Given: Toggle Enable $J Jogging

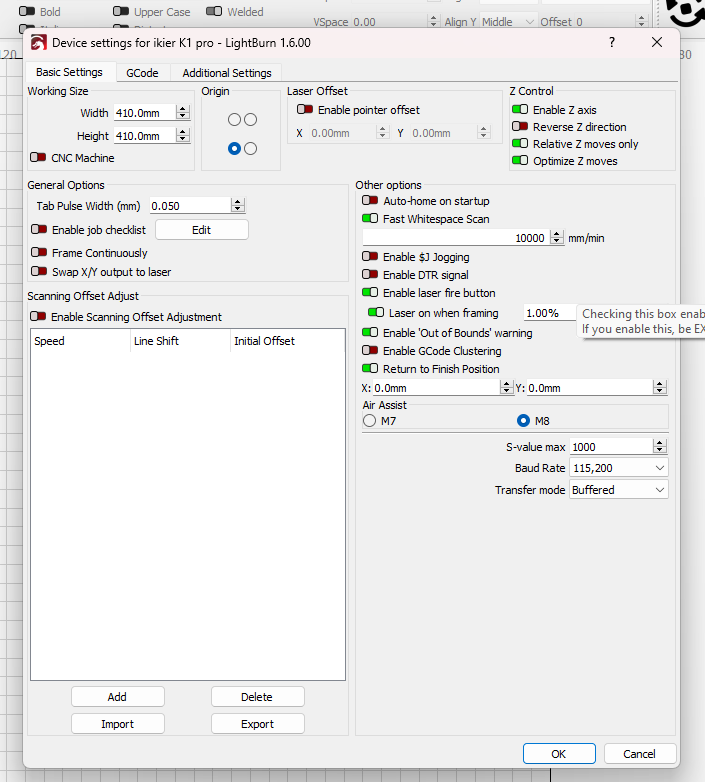Looking at the screenshot, I should [x=370, y=256].
